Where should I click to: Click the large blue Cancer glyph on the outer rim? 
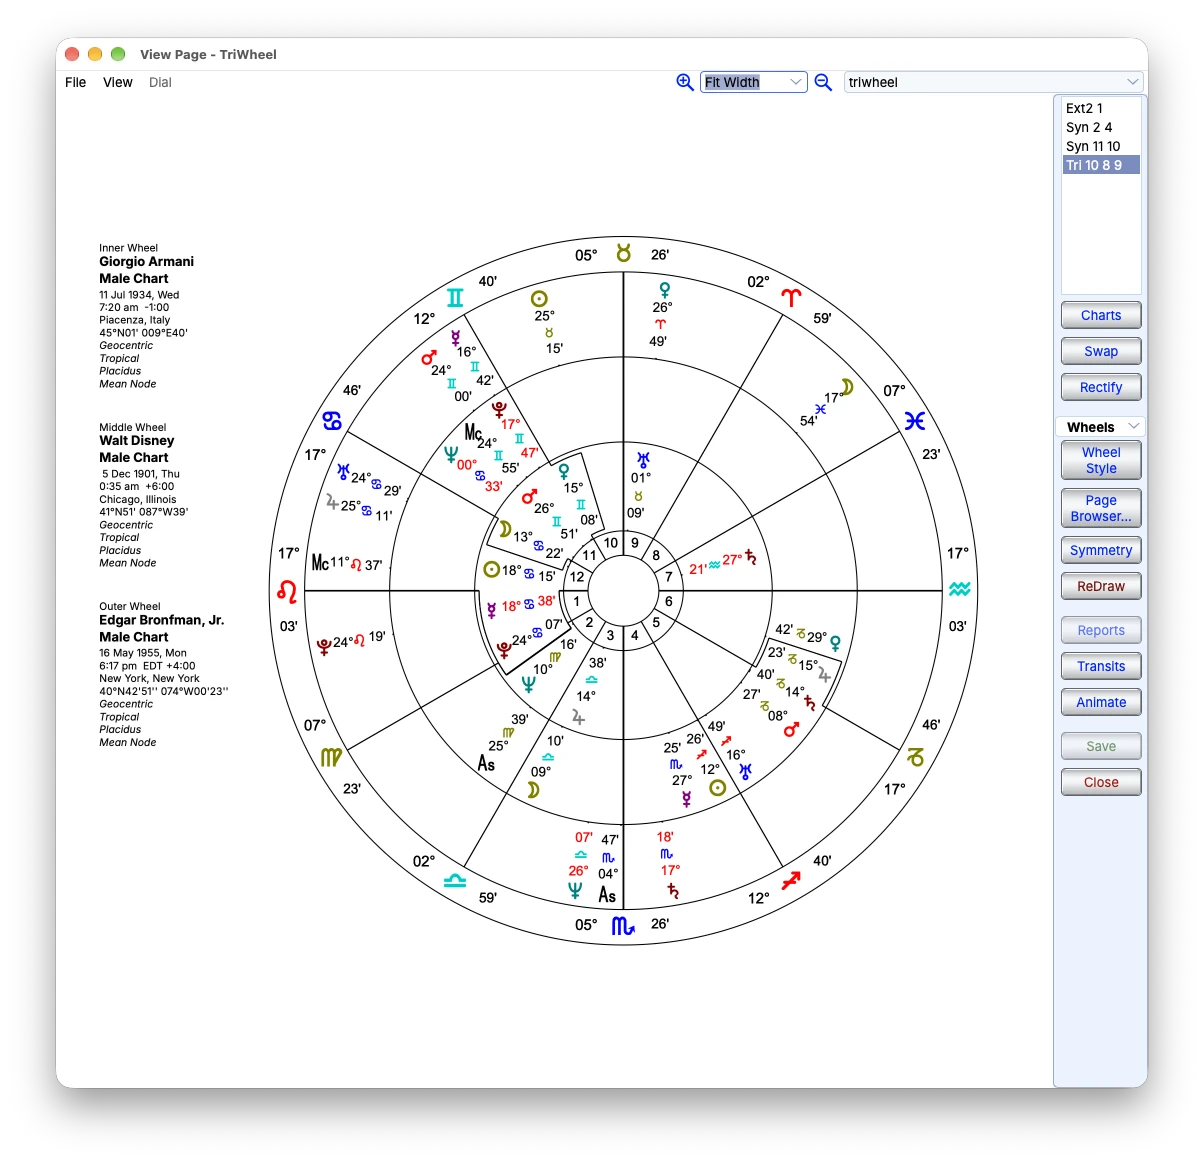332,421
